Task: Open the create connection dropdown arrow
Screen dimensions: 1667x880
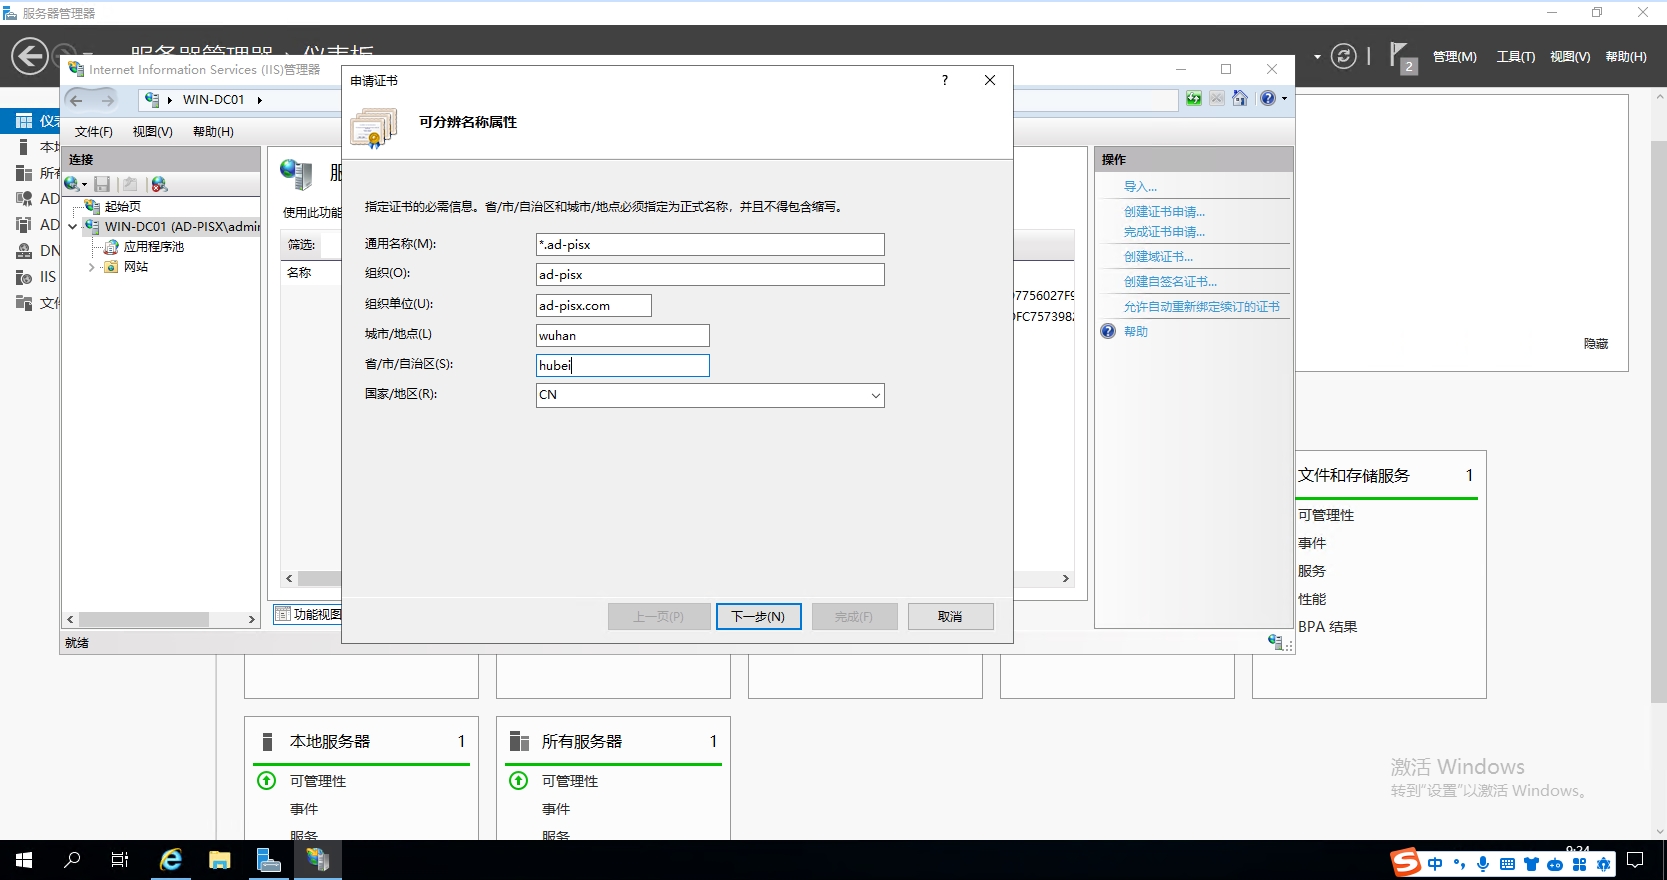Action: [x=85, y=184]
